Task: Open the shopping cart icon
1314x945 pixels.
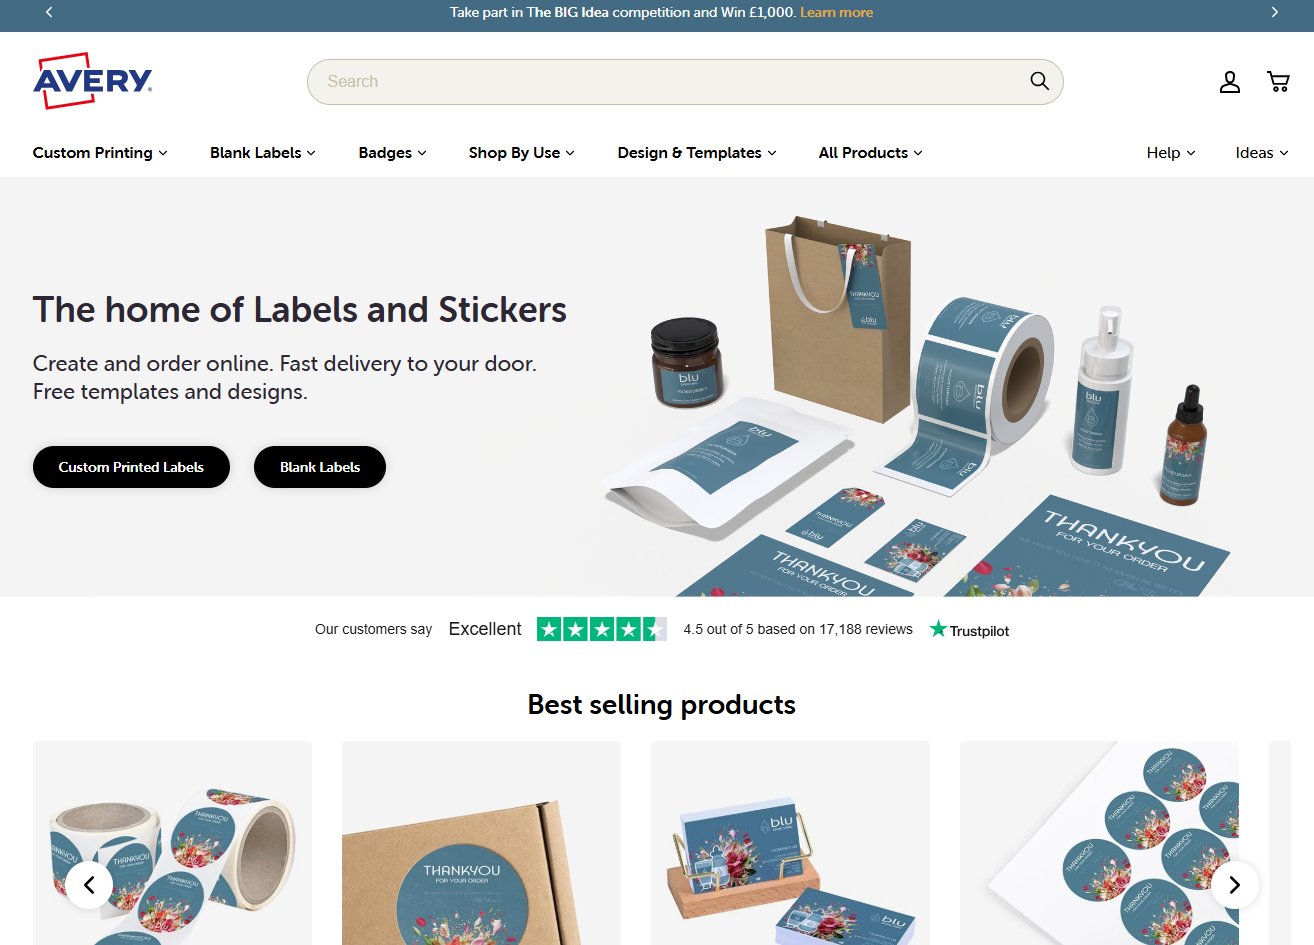Action: pyautogui.click(x=1278, y=82)
